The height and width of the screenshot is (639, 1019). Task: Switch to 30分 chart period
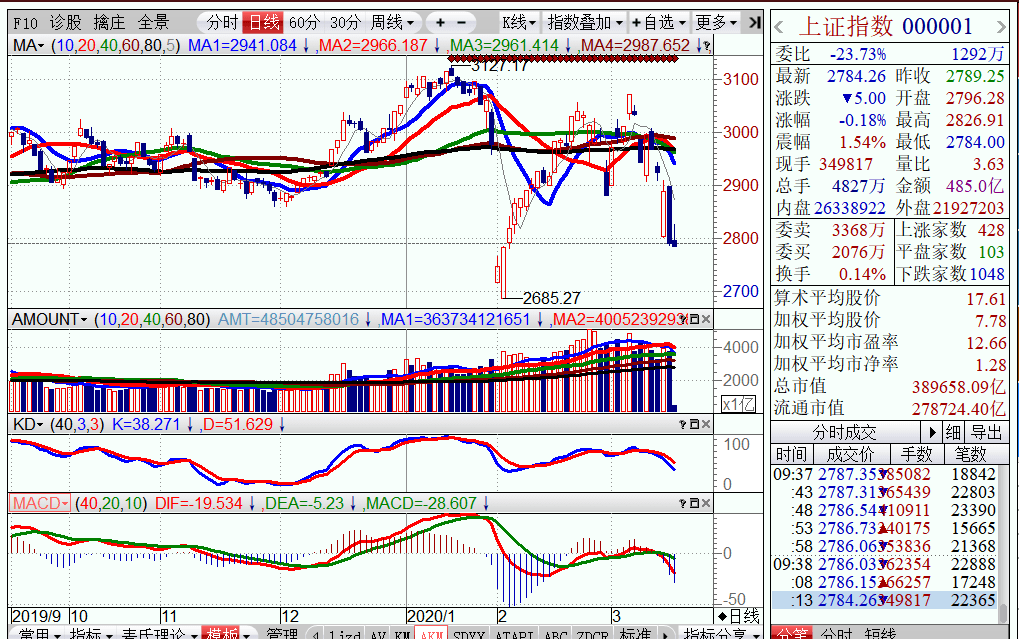tap(345, 23)
